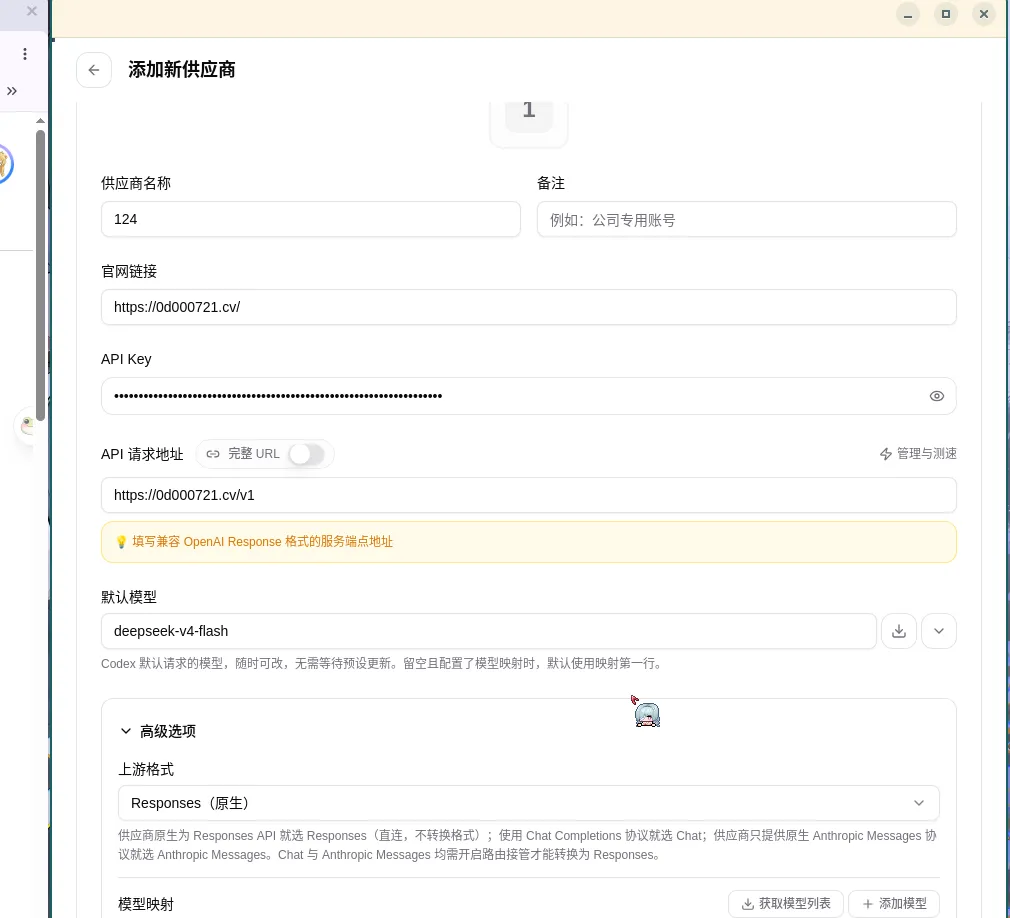Minimize the provider window
1010x918 pixels.
[908, 14]
